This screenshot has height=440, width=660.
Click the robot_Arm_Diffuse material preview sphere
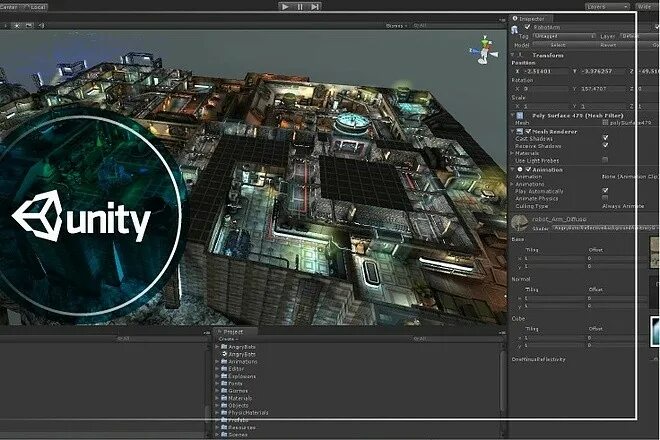point(519,223)
